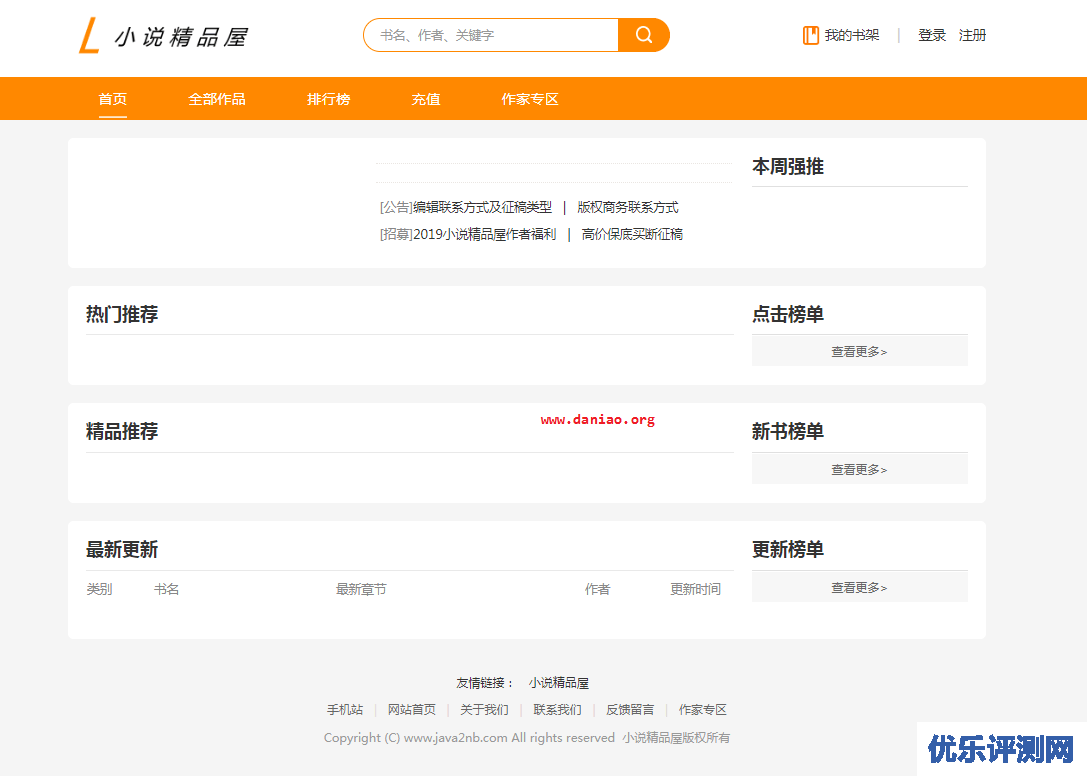Screen dimensions: 1087x776
Task: Switch to 作家专区 in navigation bar
Action: point(530,99)
